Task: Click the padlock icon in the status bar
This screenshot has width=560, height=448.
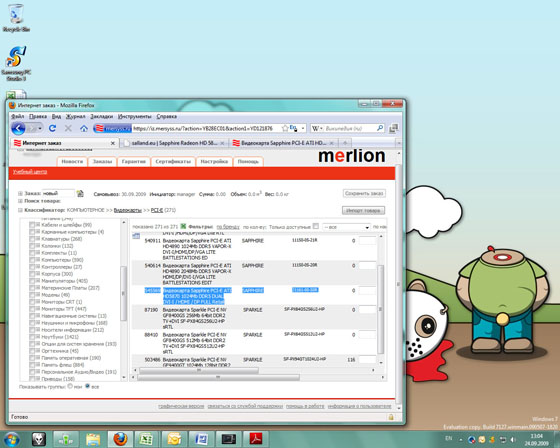Action: point(391,417)
